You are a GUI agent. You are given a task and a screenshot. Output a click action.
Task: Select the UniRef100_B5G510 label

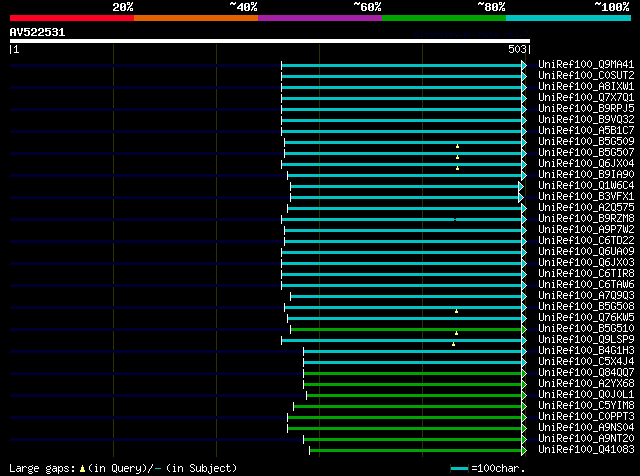(x=586, y=329)
